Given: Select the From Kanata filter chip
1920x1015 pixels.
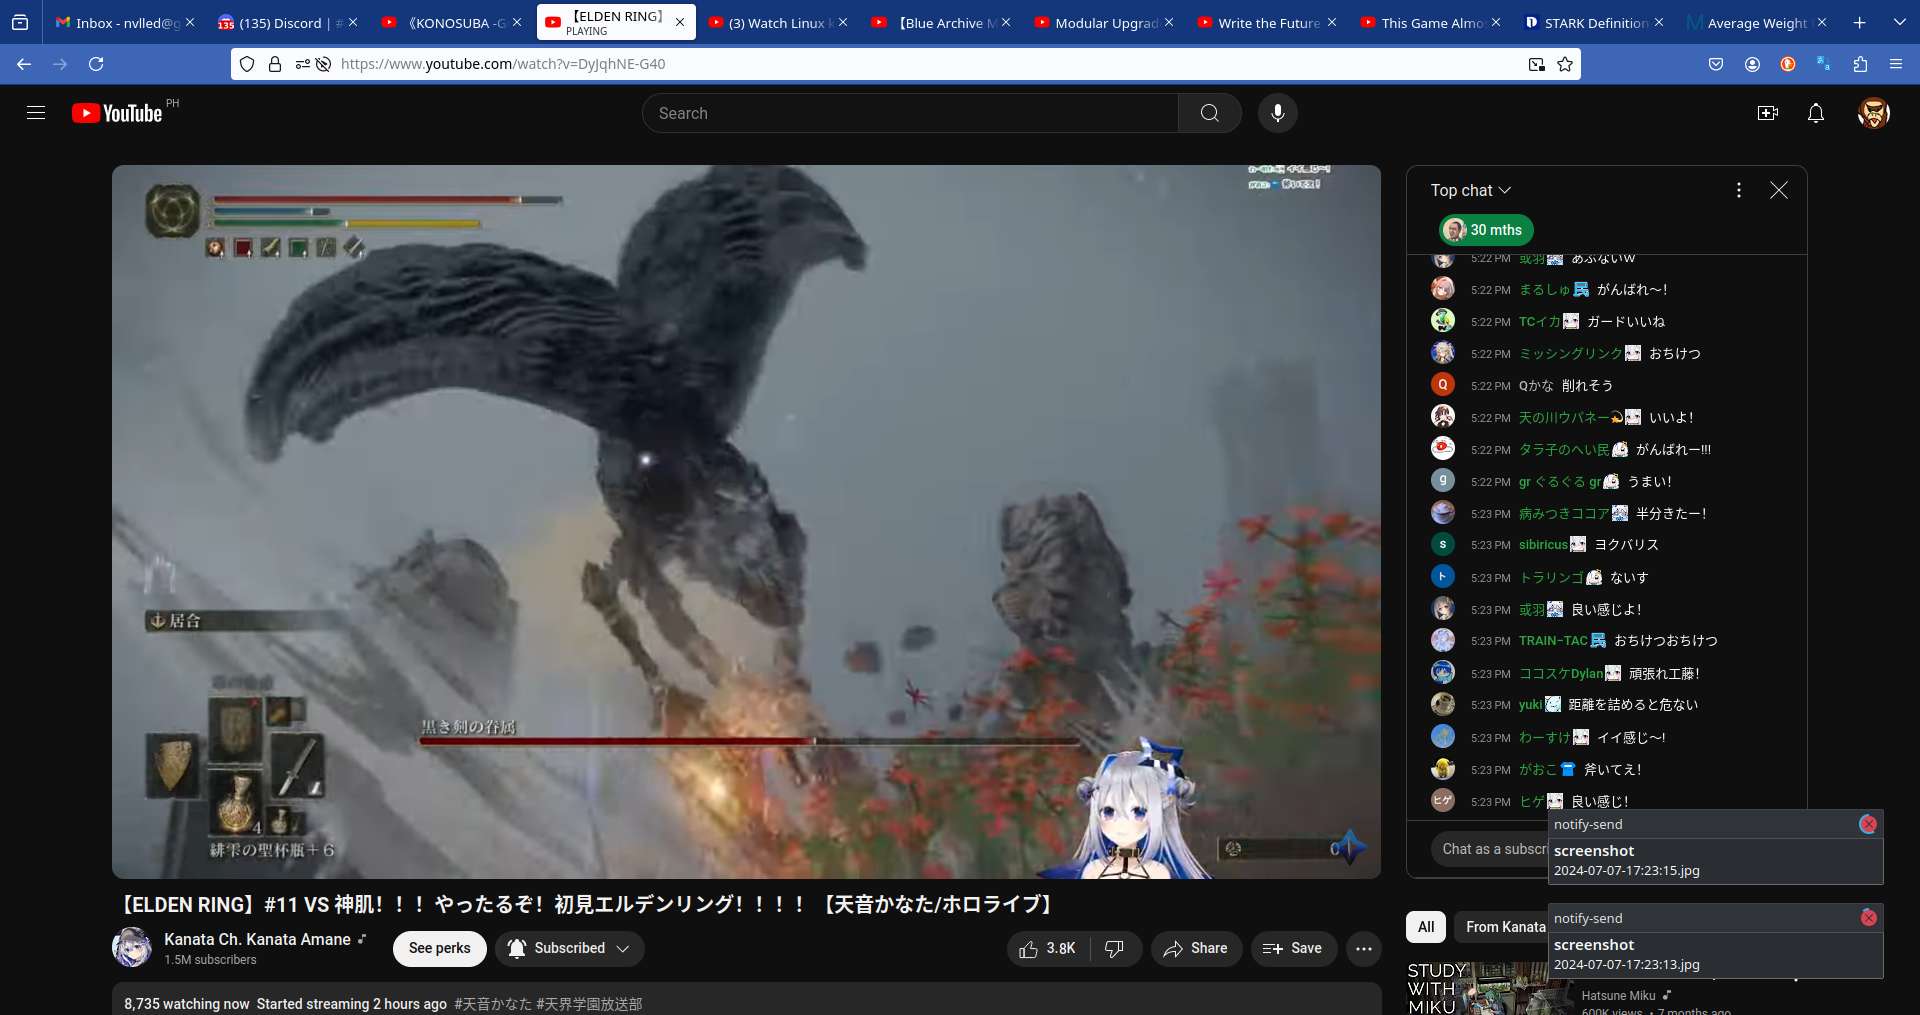Looking at the screenshot, I should [x=1504, y=927].
